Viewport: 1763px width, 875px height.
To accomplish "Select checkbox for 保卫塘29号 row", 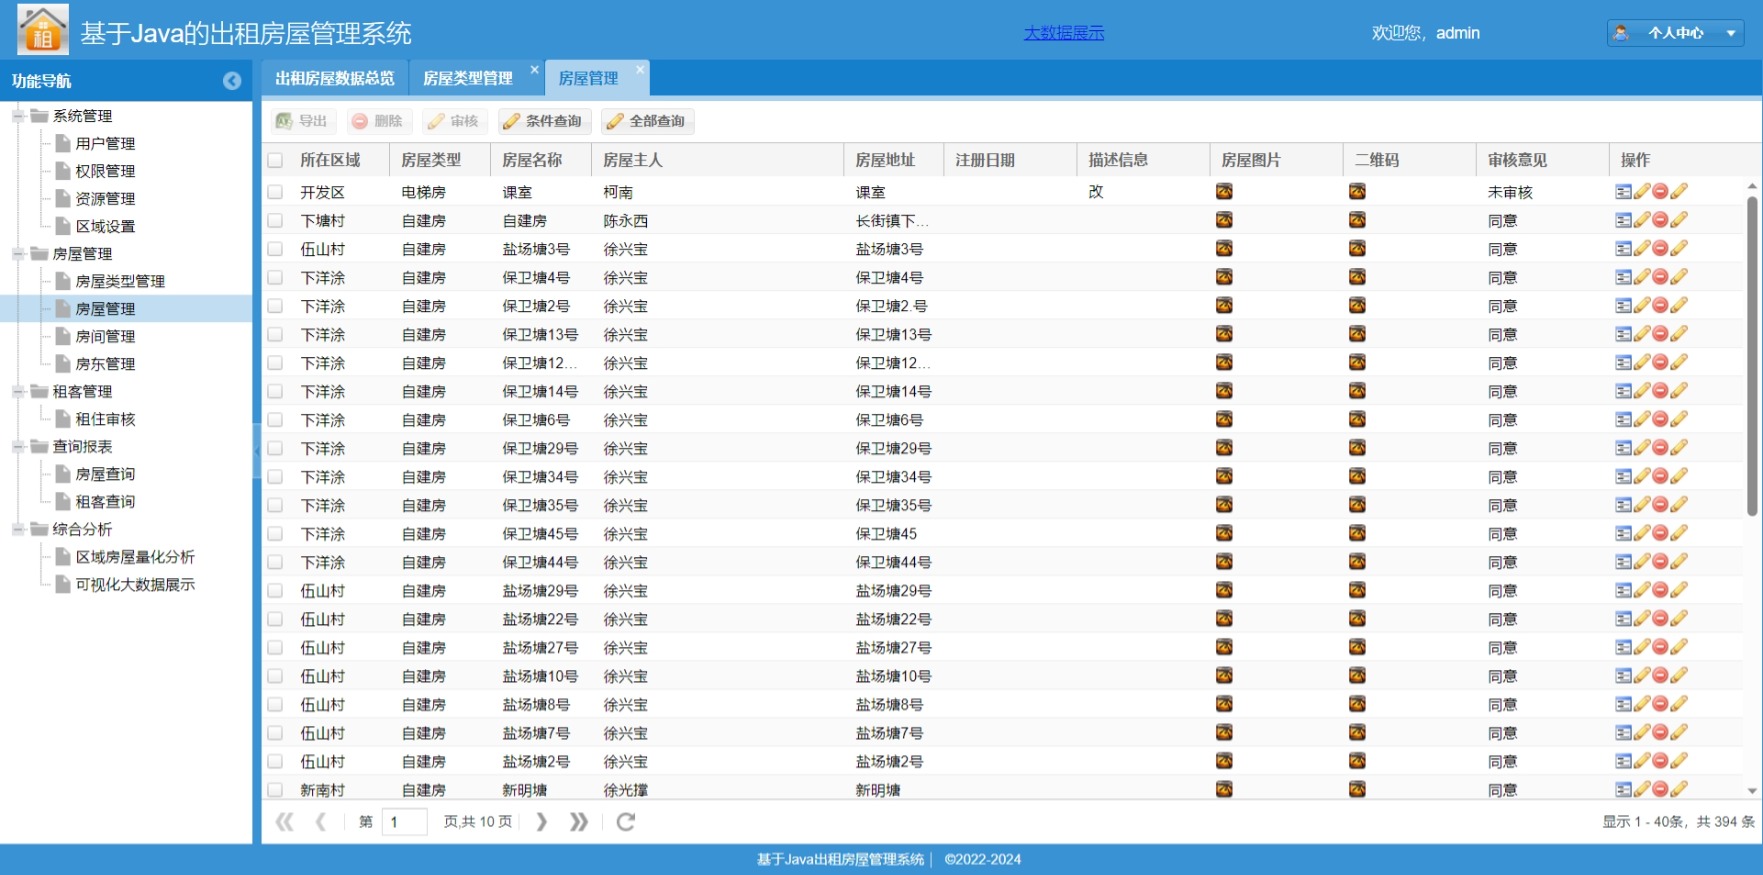I will 275,448.
